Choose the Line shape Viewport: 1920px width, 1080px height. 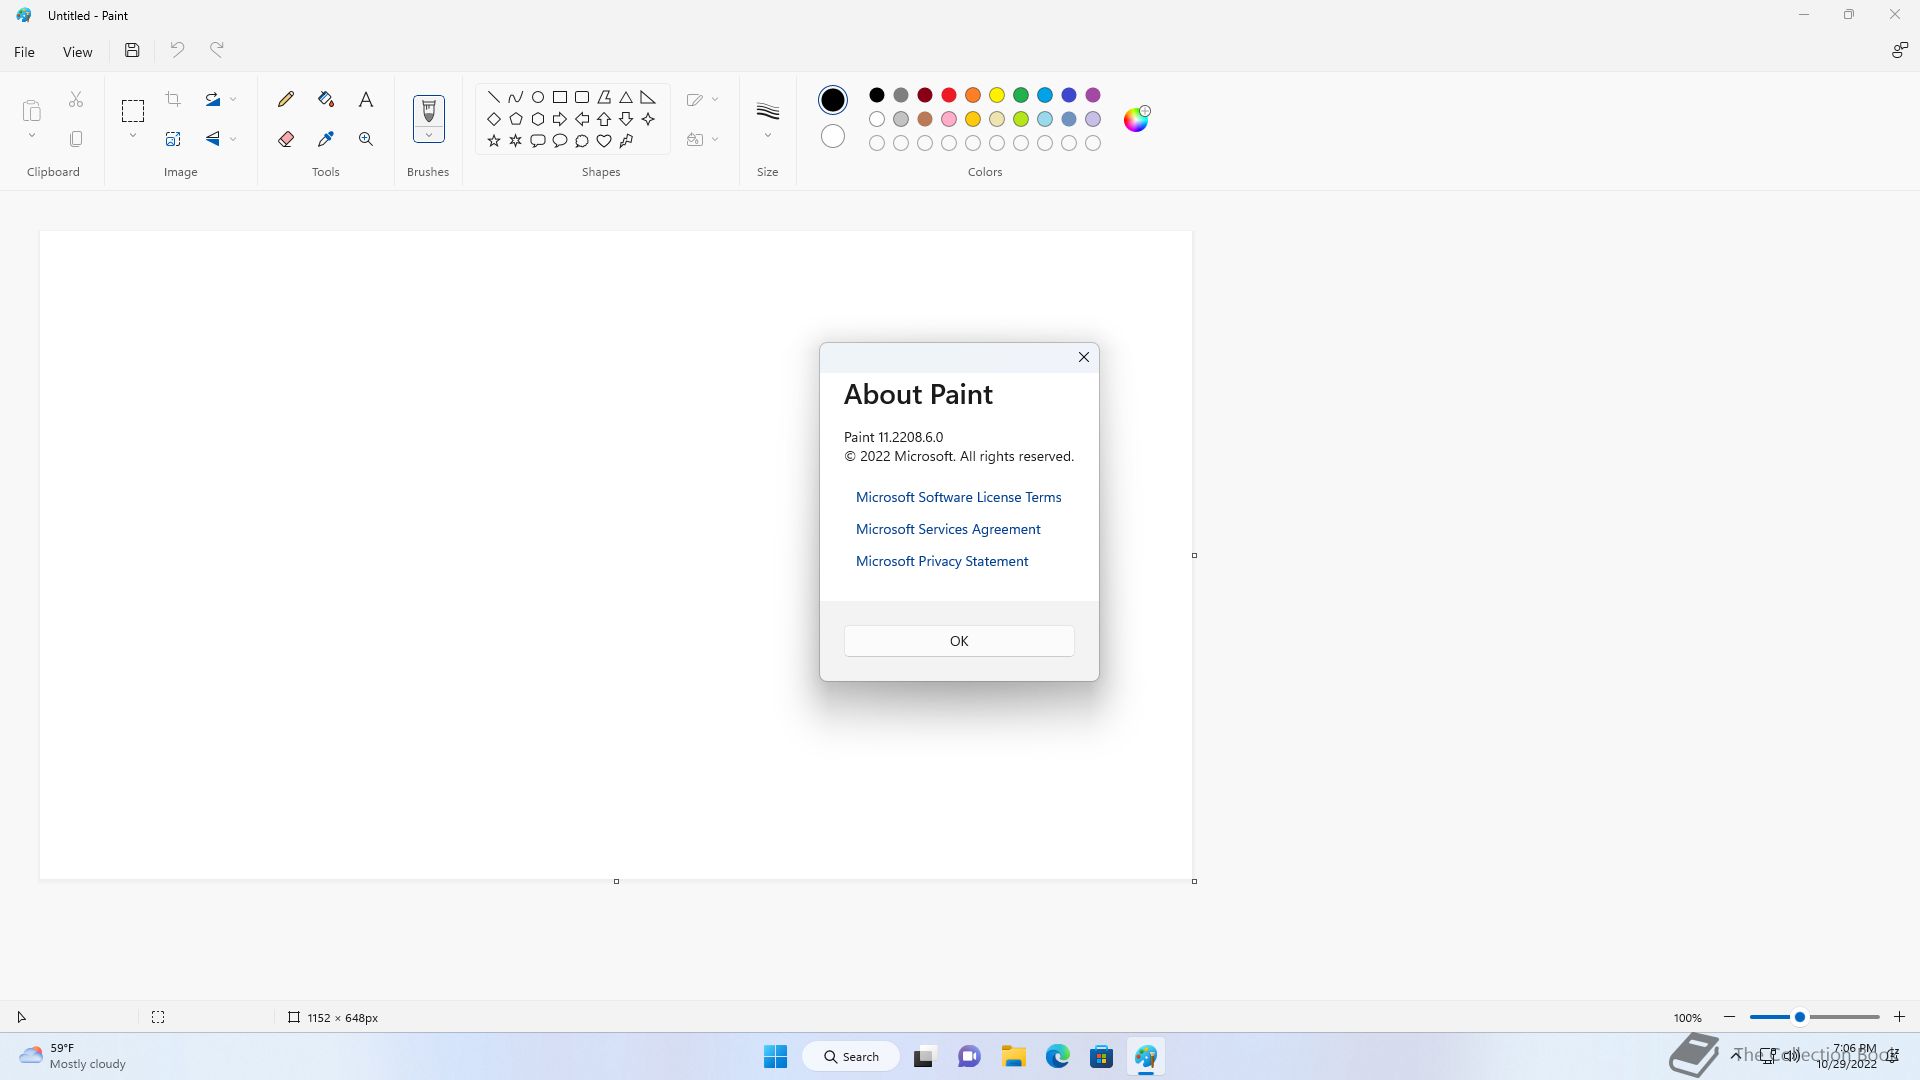tap(494, 97)
